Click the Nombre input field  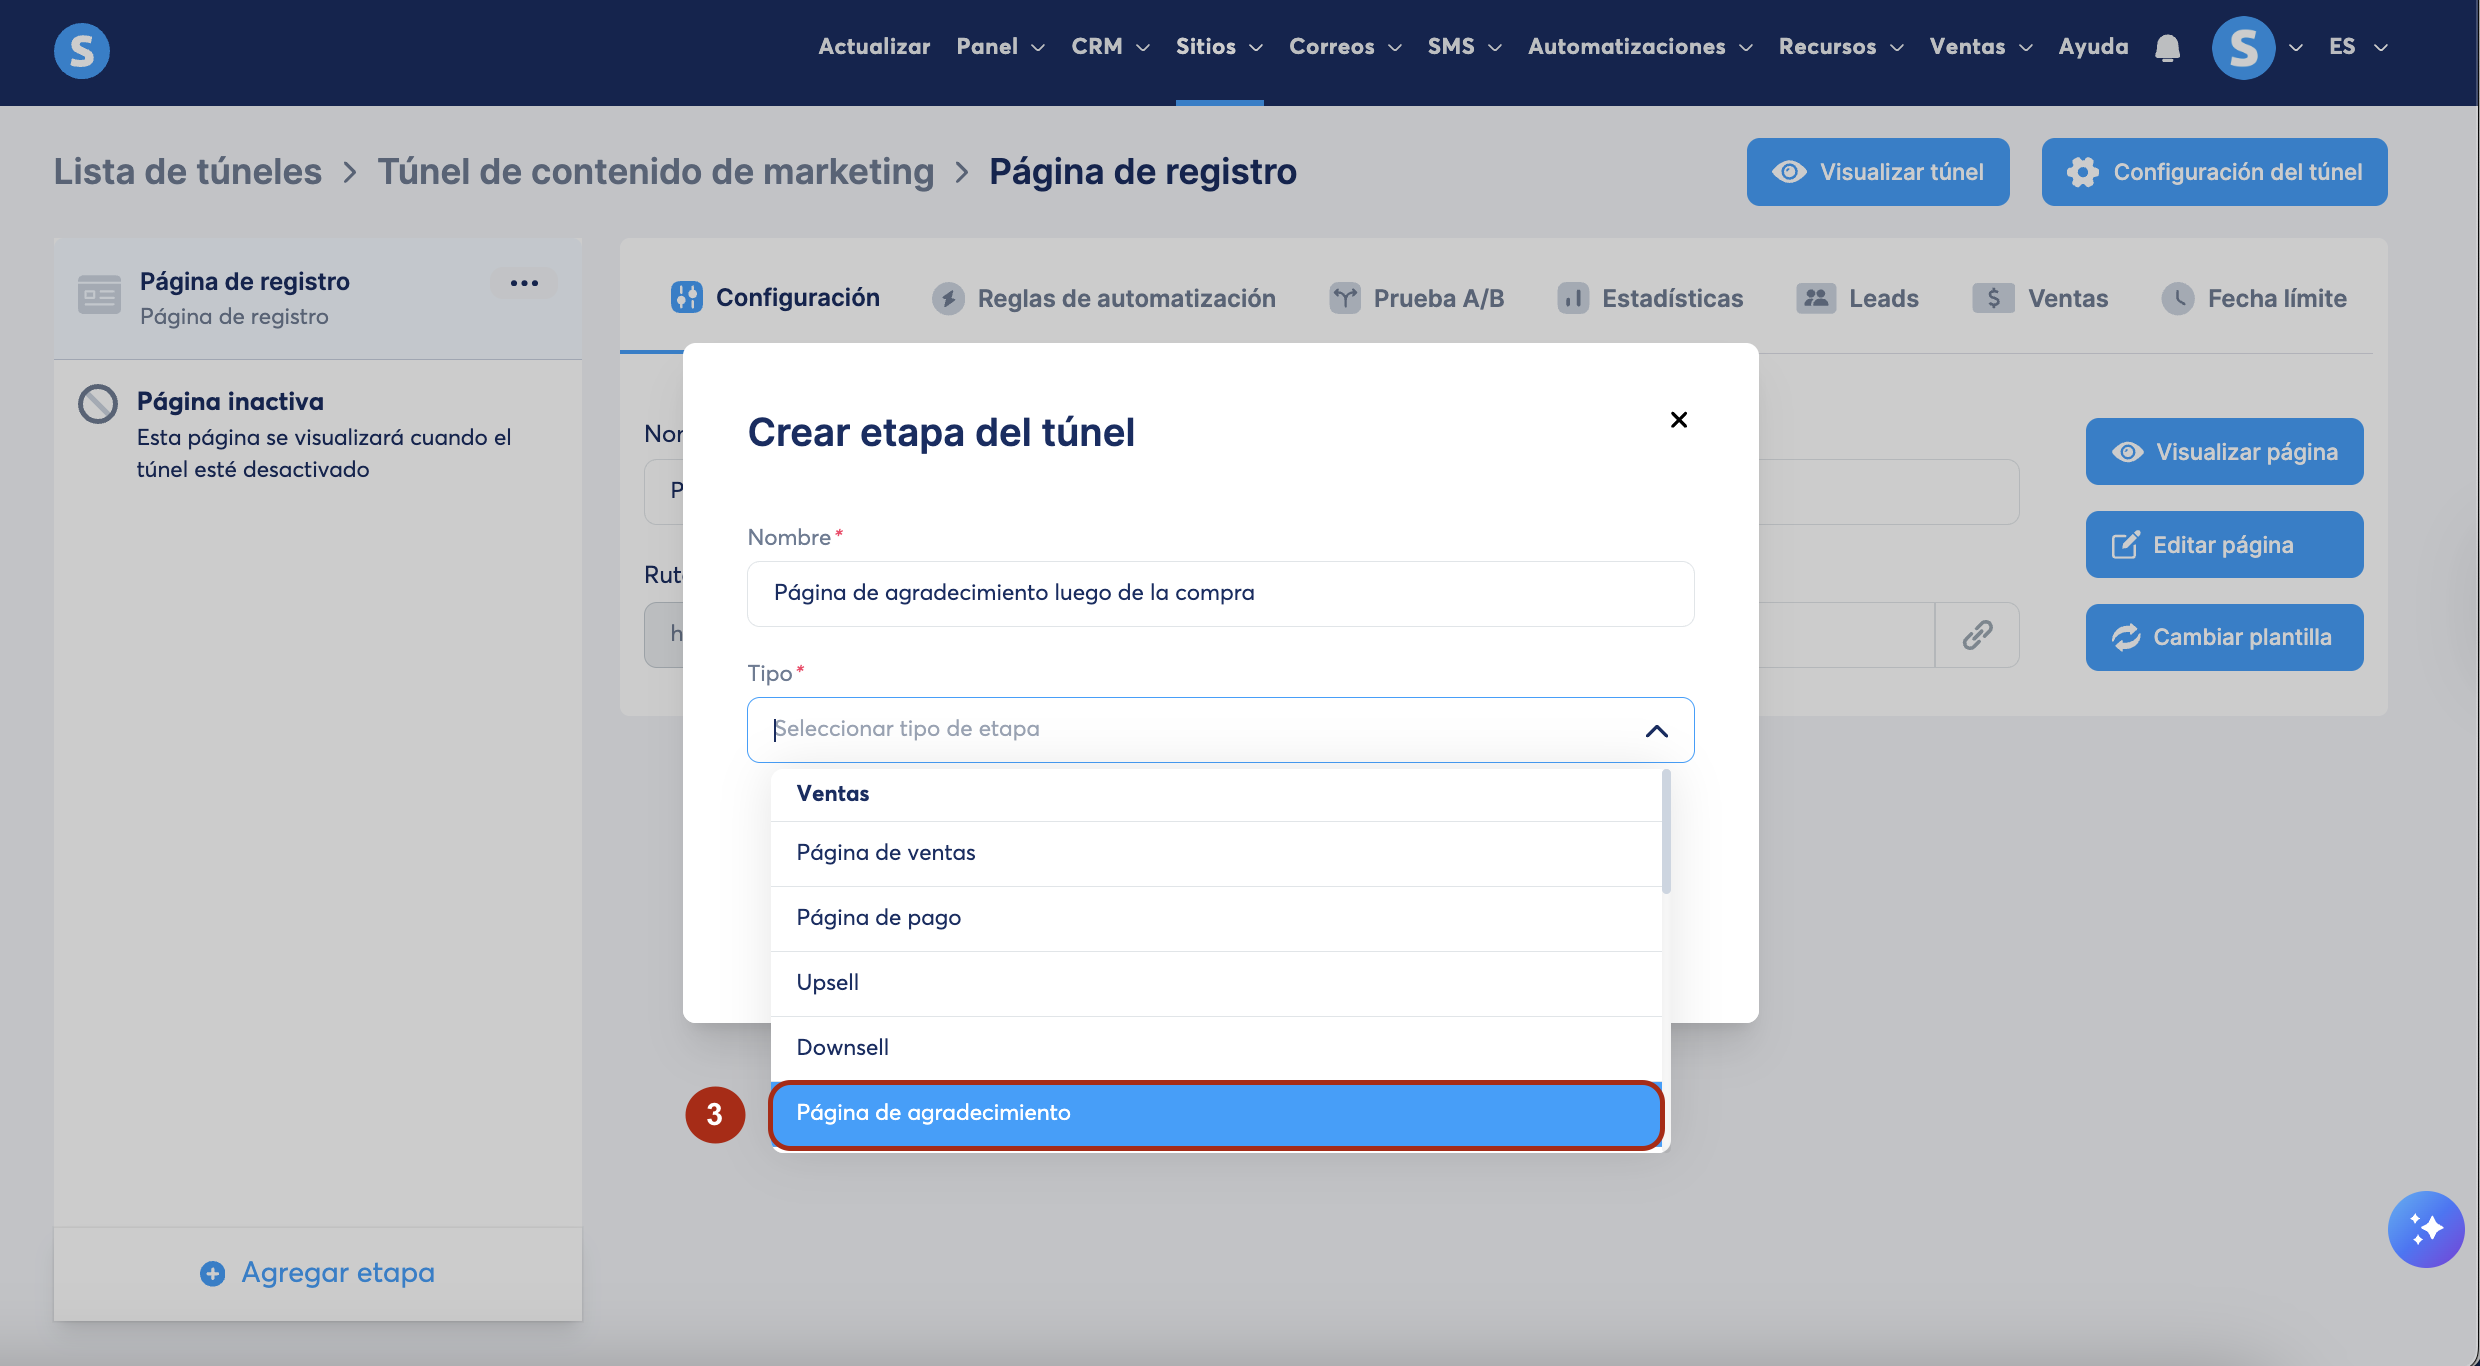pyautogui.click(x=1220, y=594)
